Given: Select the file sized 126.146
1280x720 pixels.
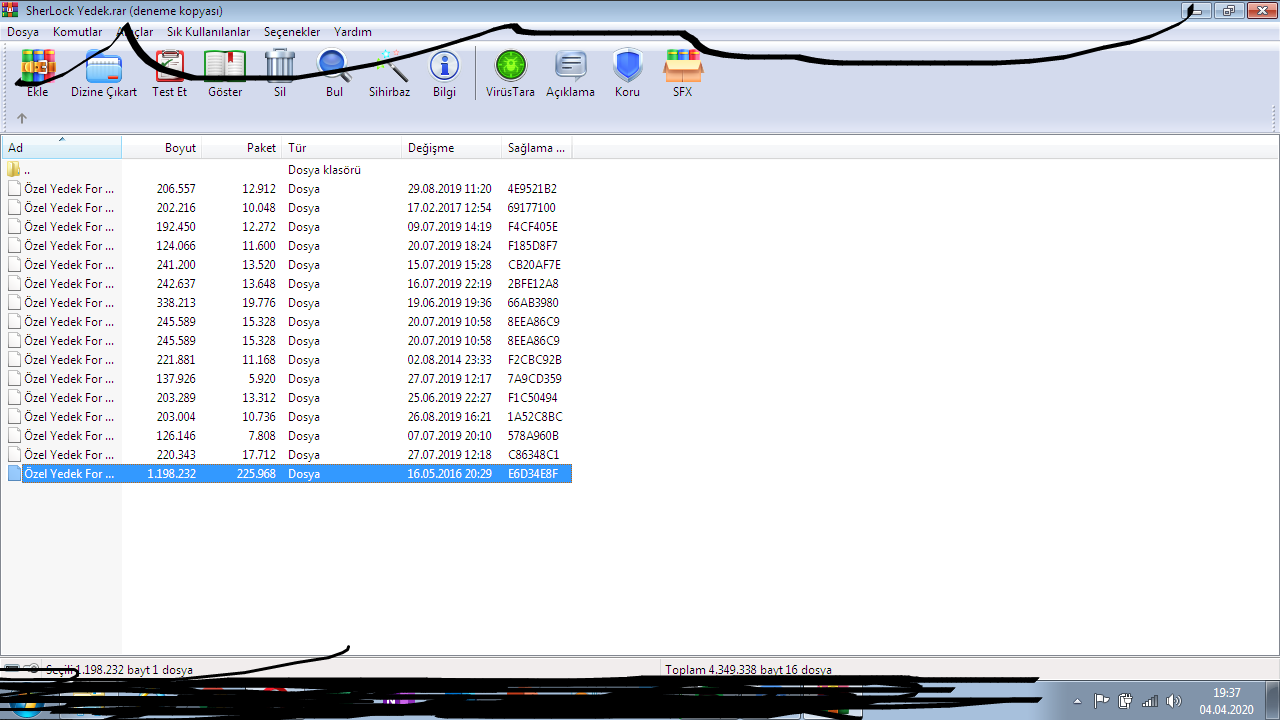Looking at the screenshot, I should [x=287, y=436].
